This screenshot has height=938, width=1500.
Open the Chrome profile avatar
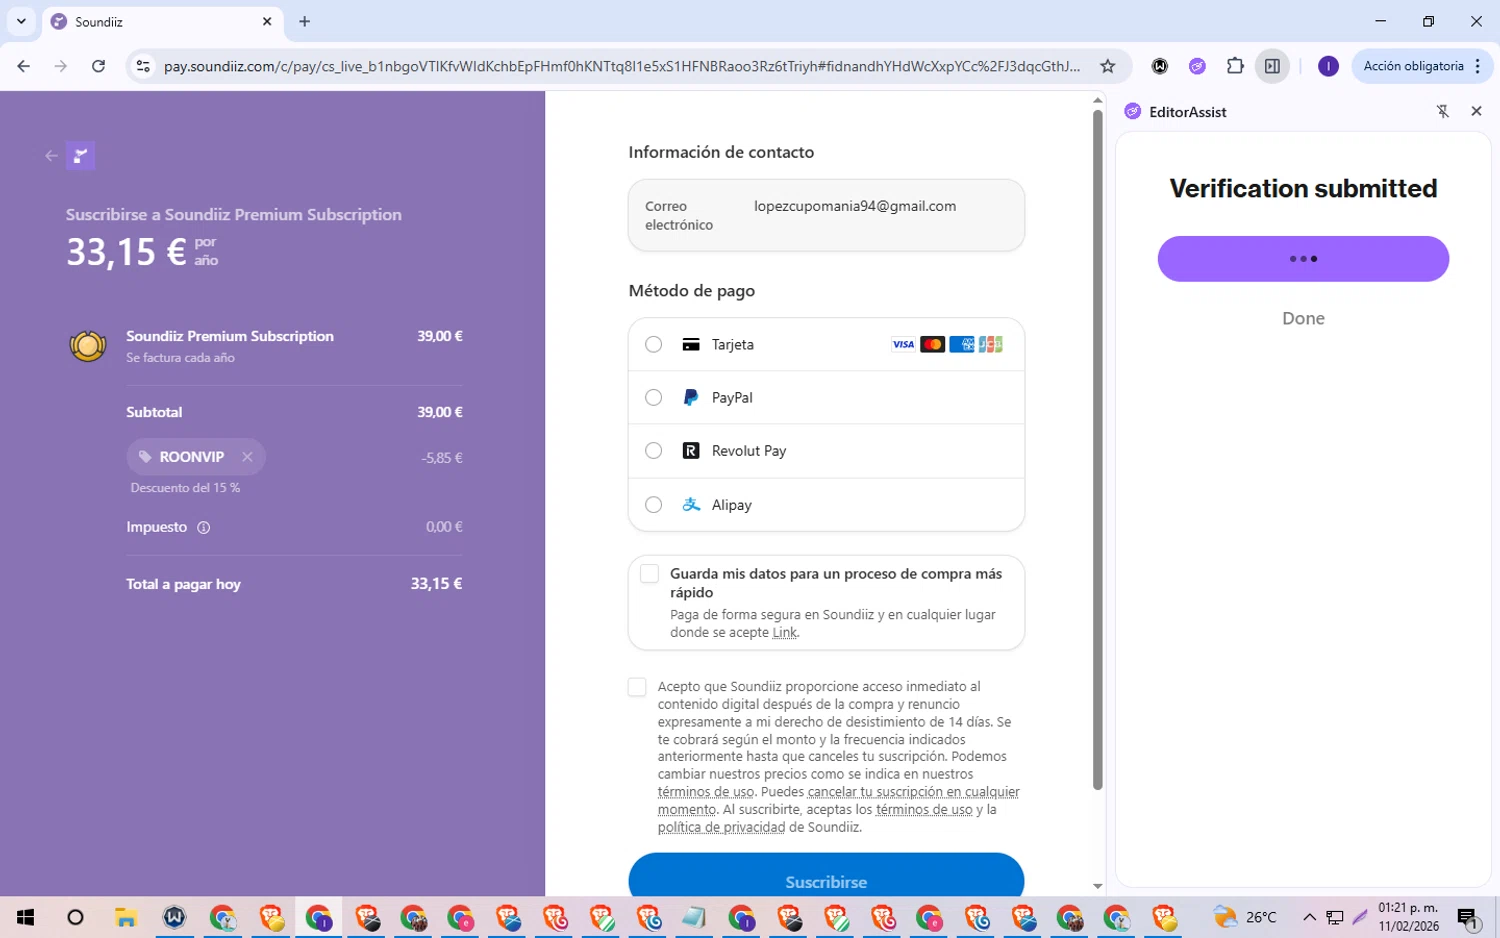point(1328,66)
